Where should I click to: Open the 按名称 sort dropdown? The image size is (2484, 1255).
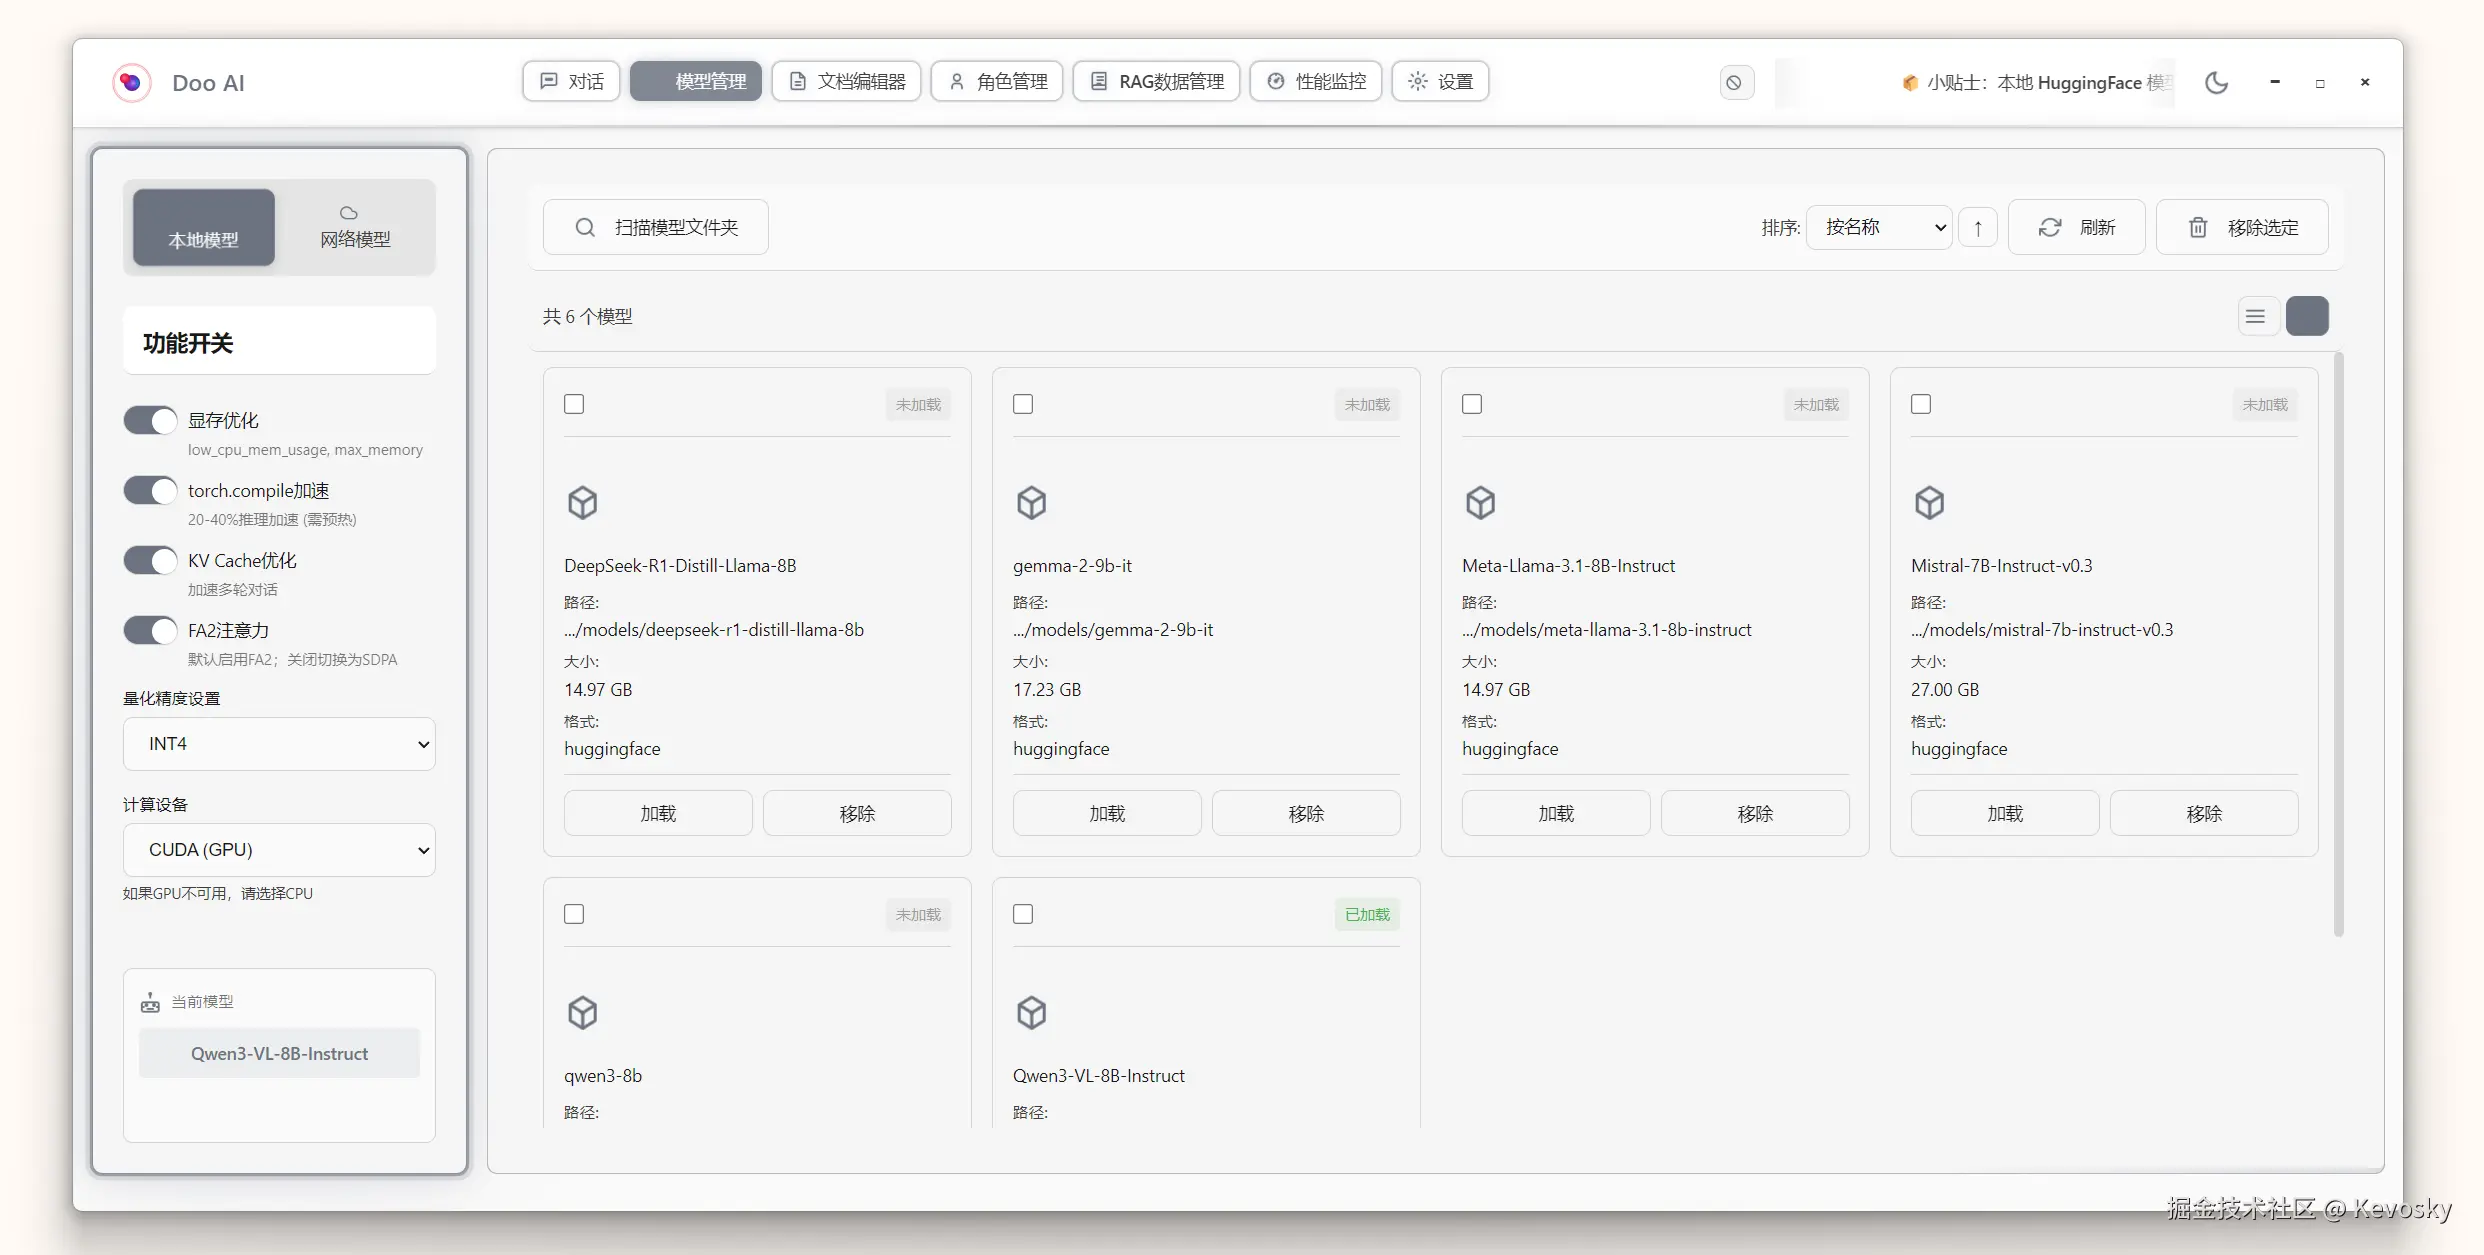[1878, 228]
